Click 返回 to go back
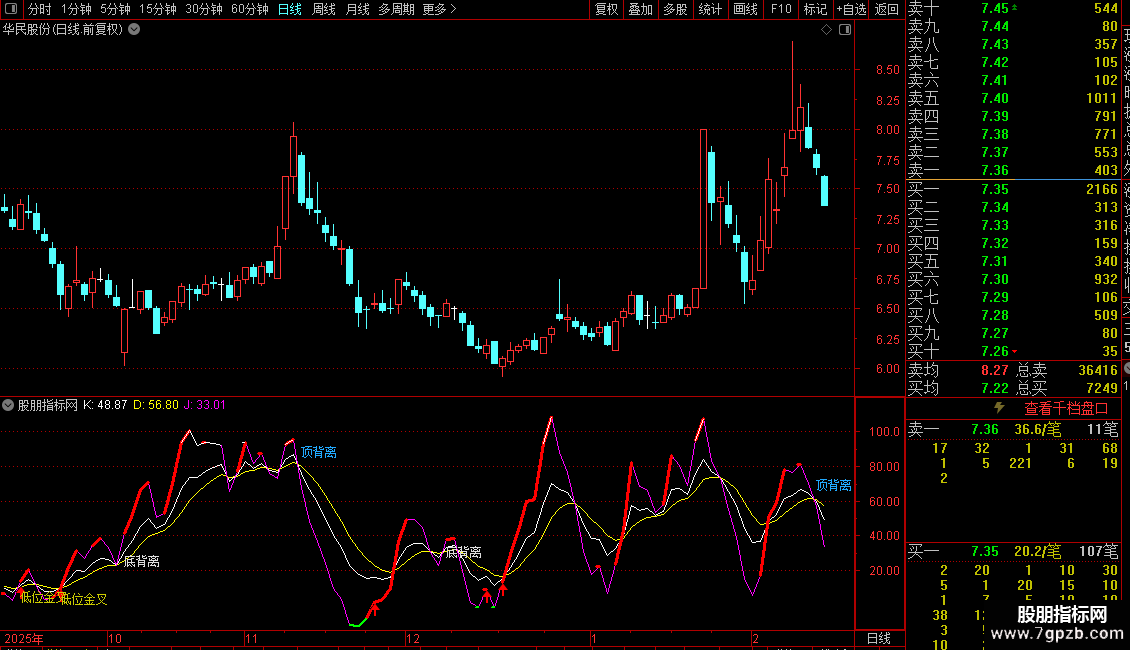1130x650 pixels. pyautogui.click(x=886, y=9)
